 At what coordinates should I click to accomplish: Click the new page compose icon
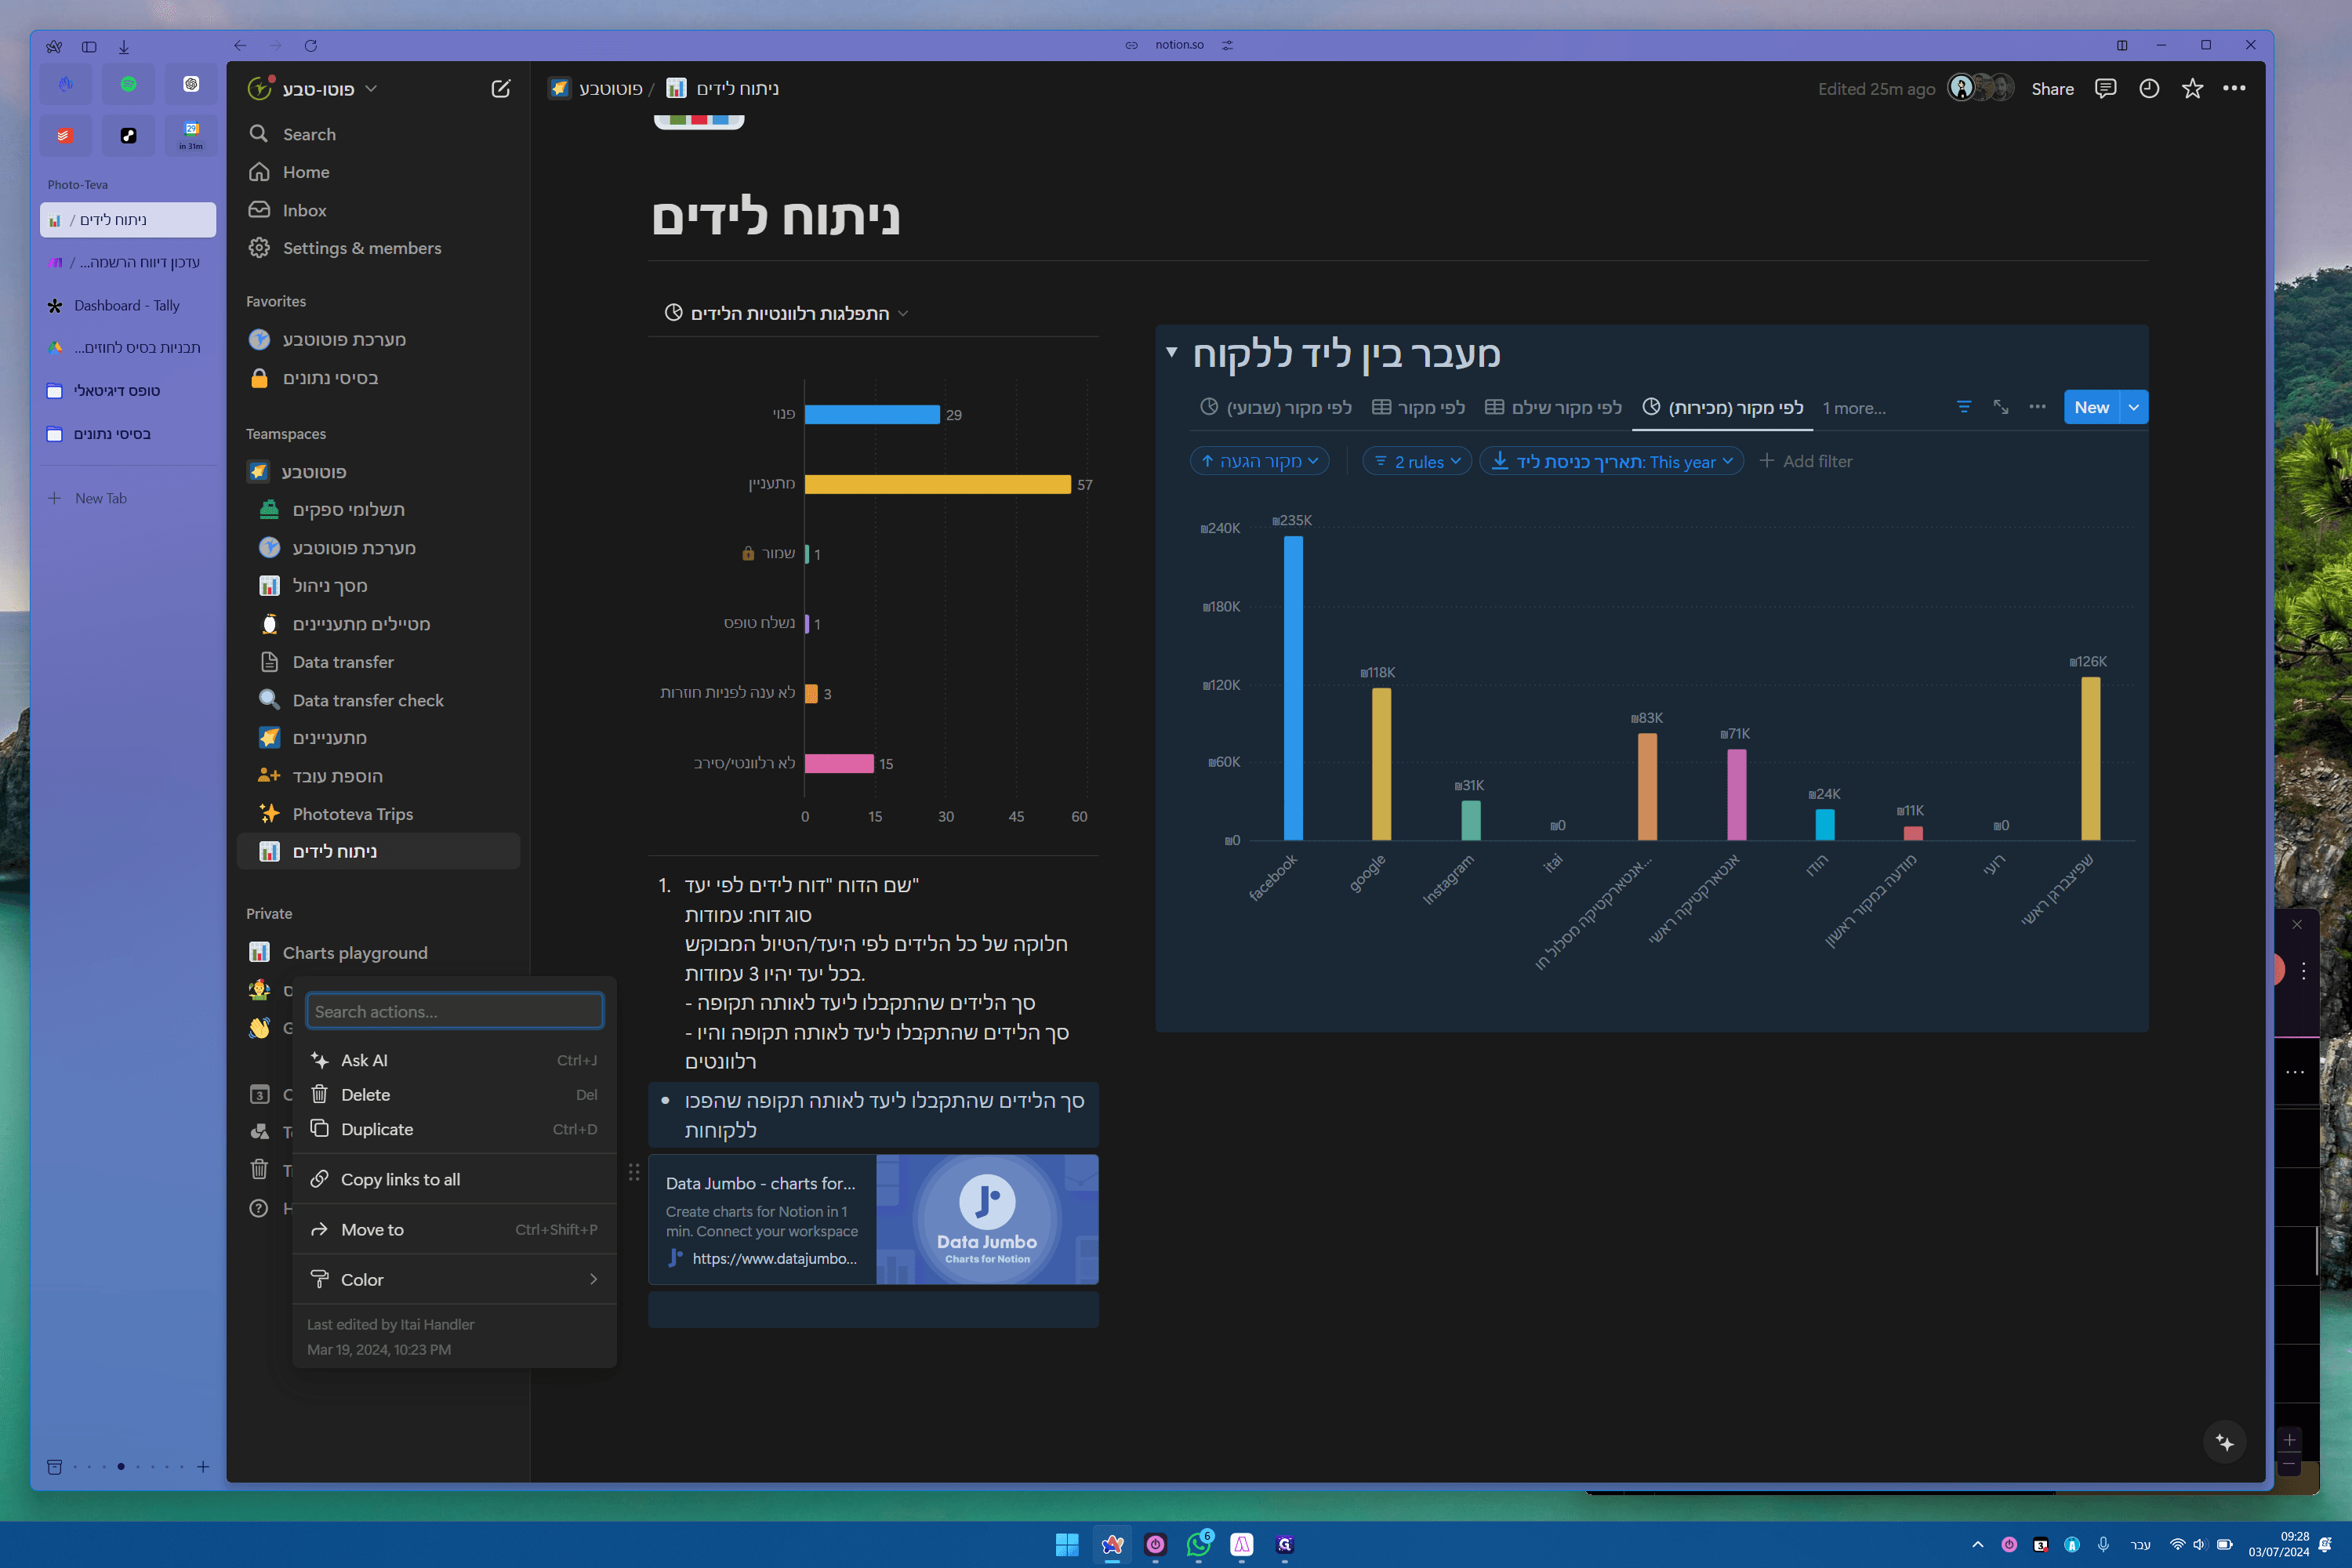tap(501, 89)
